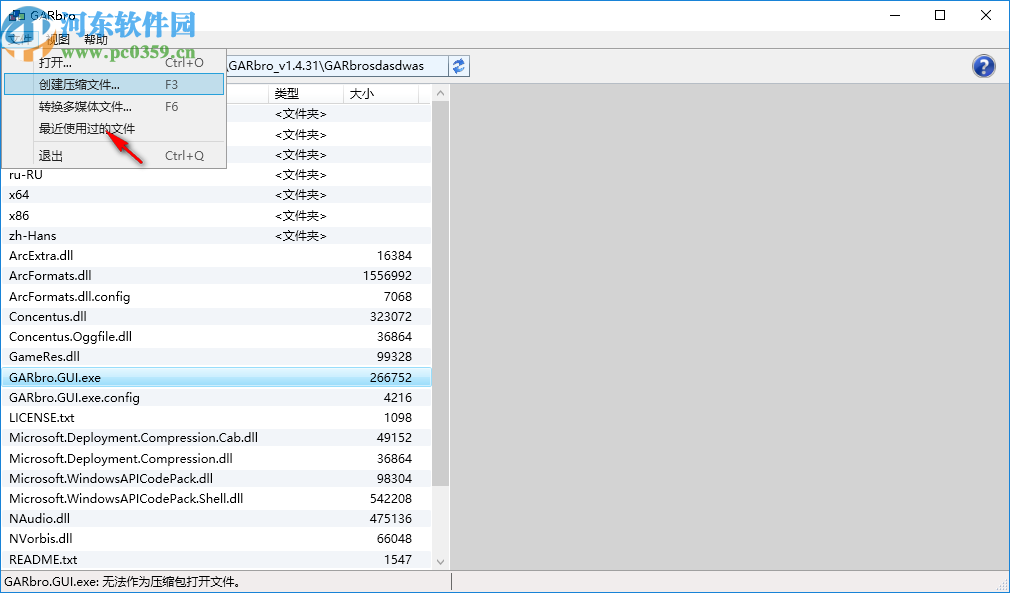
Task: Select the ru-RU folder row
Action: point(216,174)
